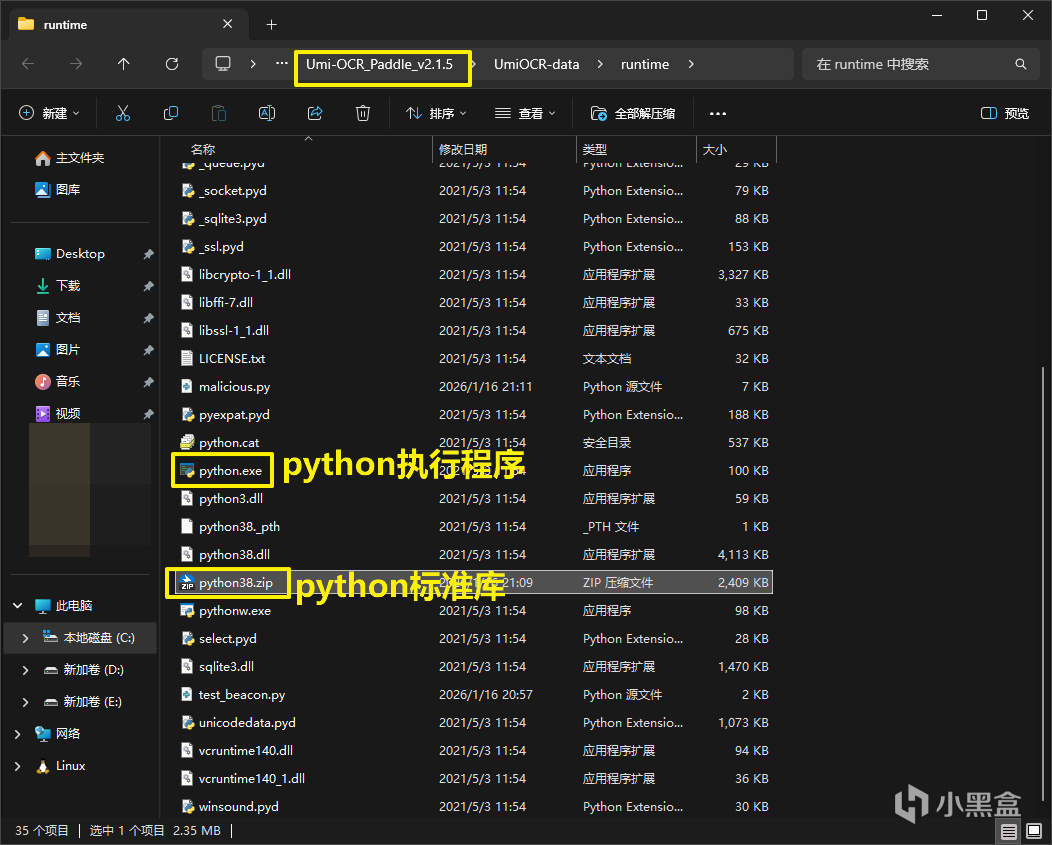Go back with the left arrow
This screenshot has height=845, width=1052.
coord(28,64)
